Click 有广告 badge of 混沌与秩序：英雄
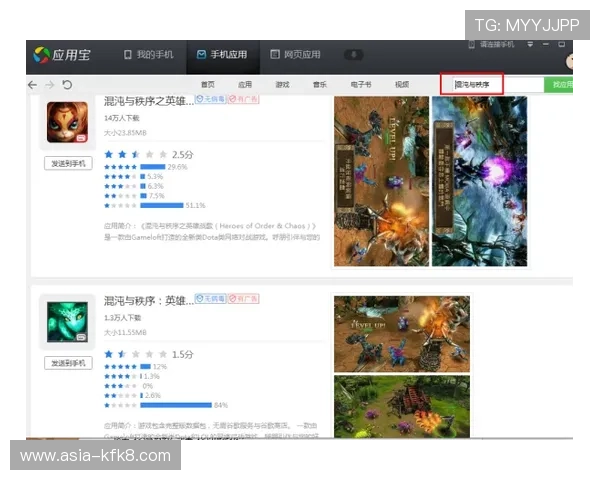600x480 pixels. (x=244, y=299)
